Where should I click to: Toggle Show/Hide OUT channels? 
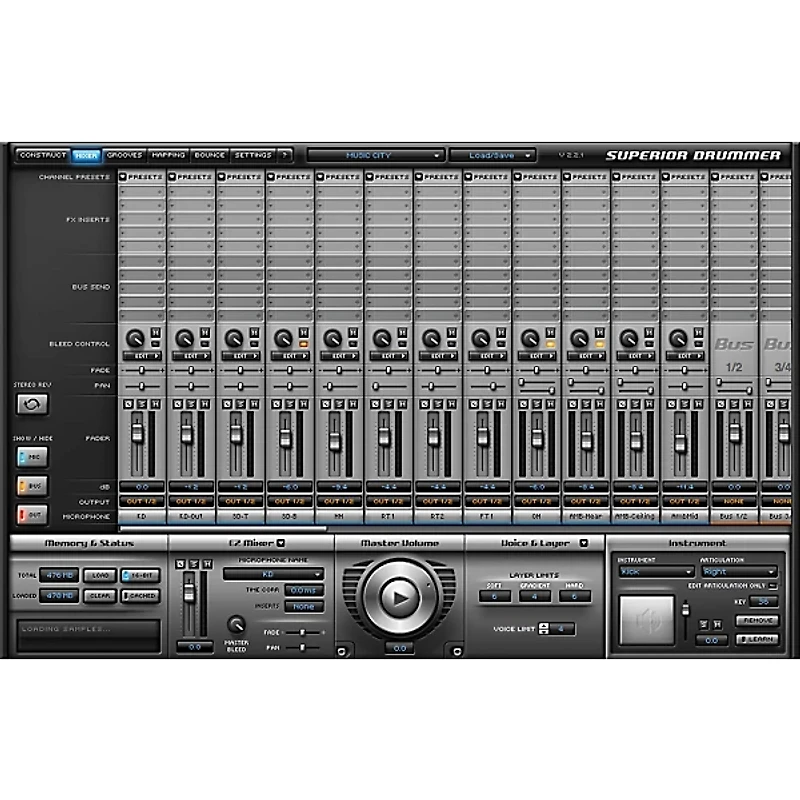pos(32,515)
